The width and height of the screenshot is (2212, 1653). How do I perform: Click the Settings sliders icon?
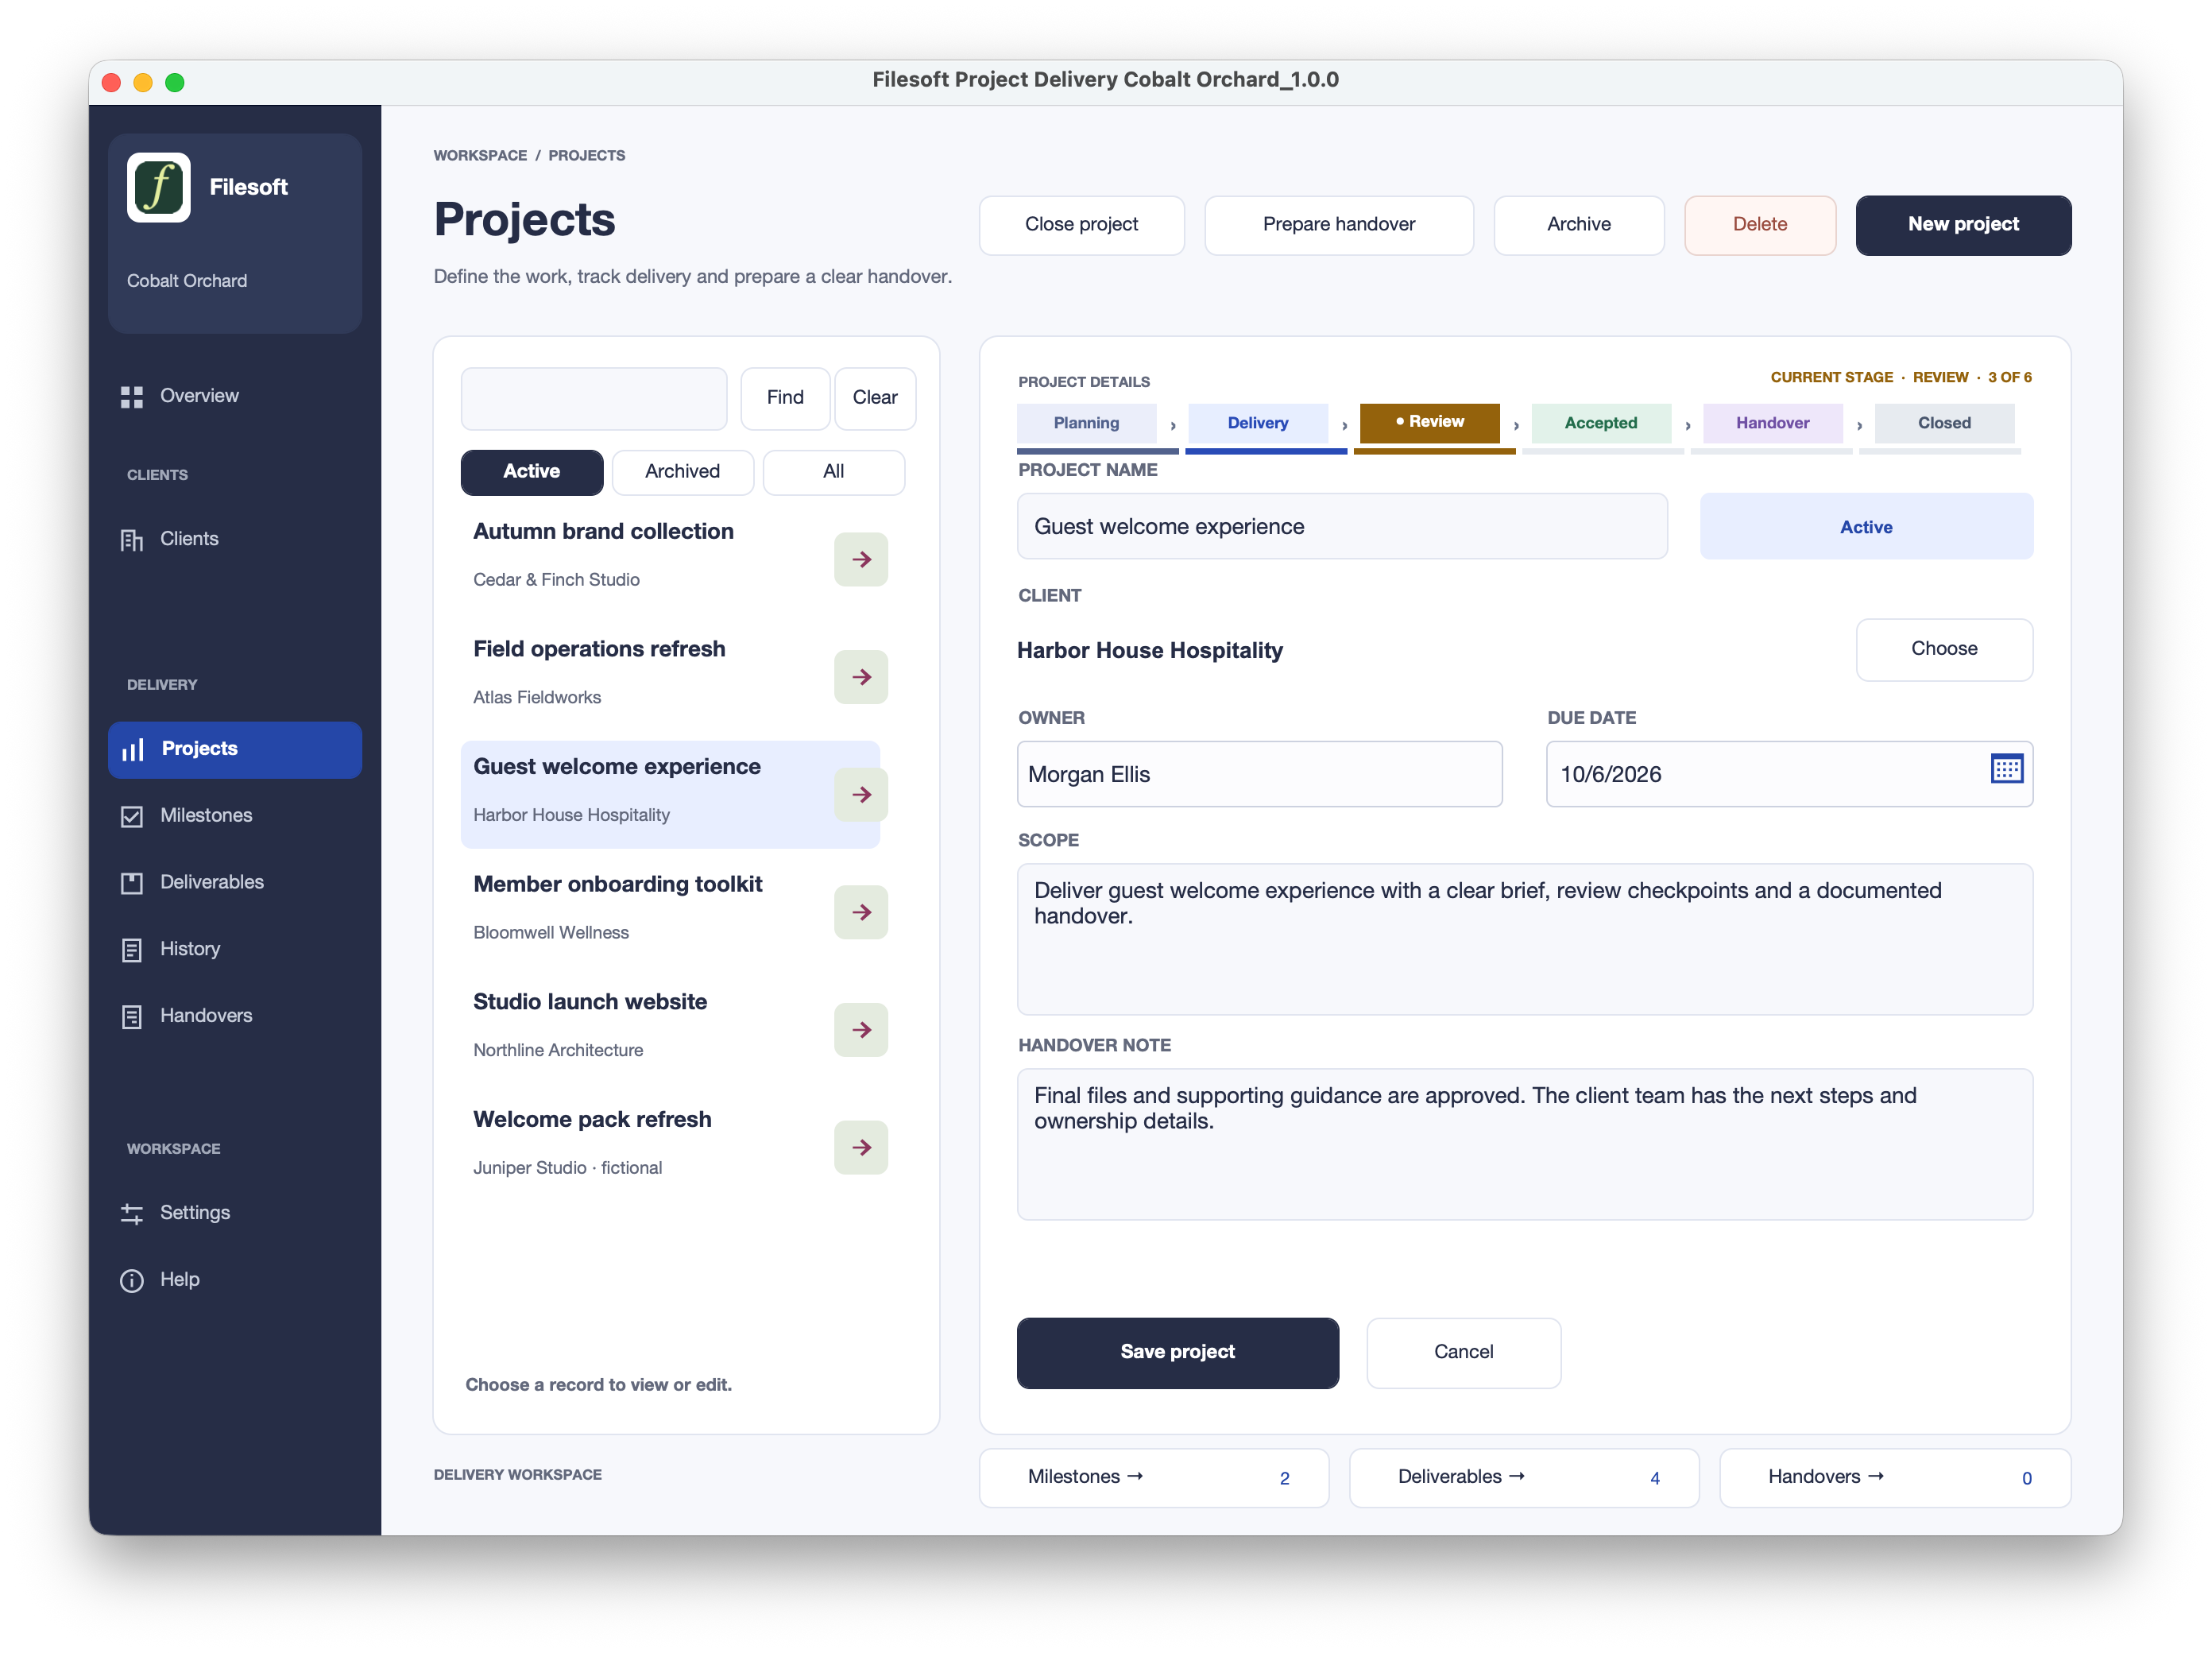tap(132, 1214)
